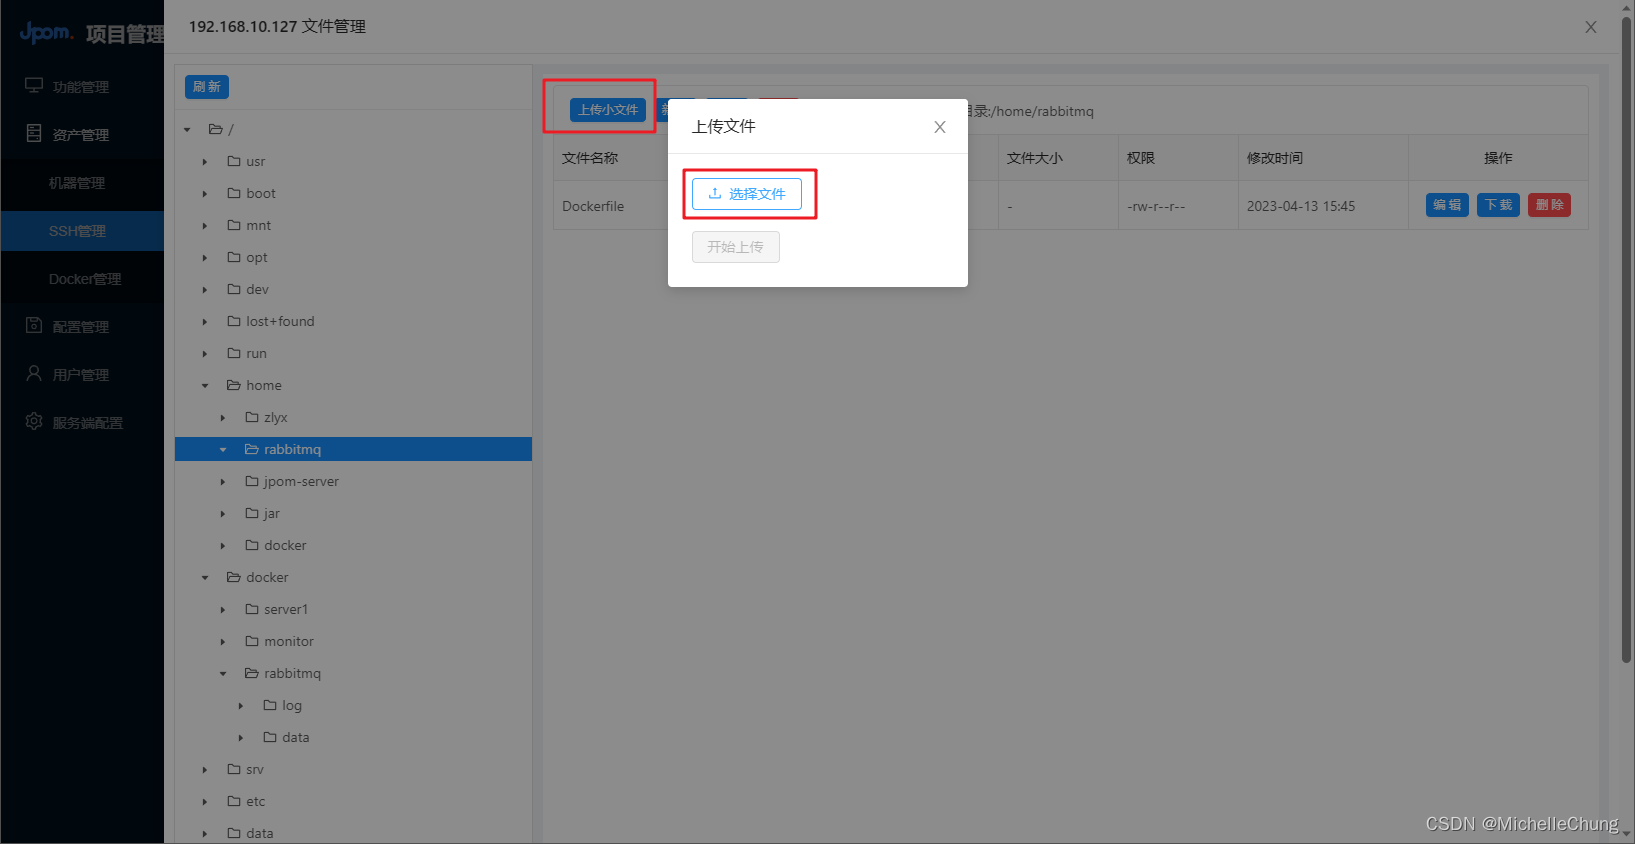This screenshot has height=844, width=1635.
Task: Select the opt folder
Action: pyautogui.click(x=247, y=257)
